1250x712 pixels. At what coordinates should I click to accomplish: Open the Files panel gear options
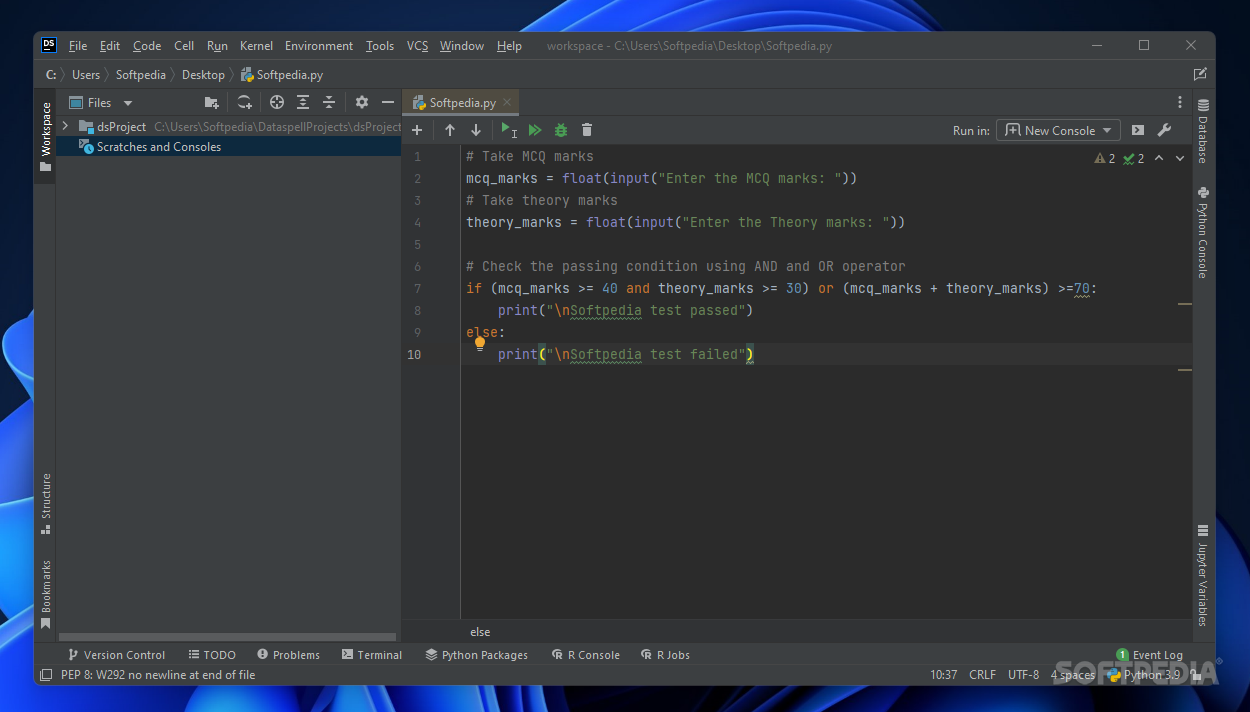point(362,102)
